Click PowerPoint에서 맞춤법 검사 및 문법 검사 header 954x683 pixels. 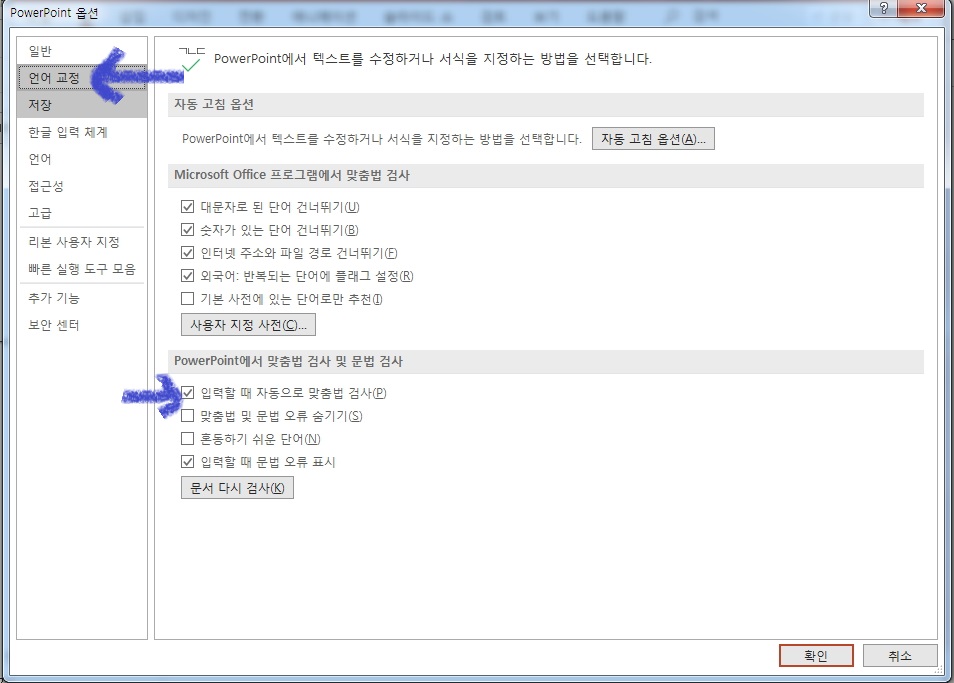pyautogui.click(x=545, y=361)
